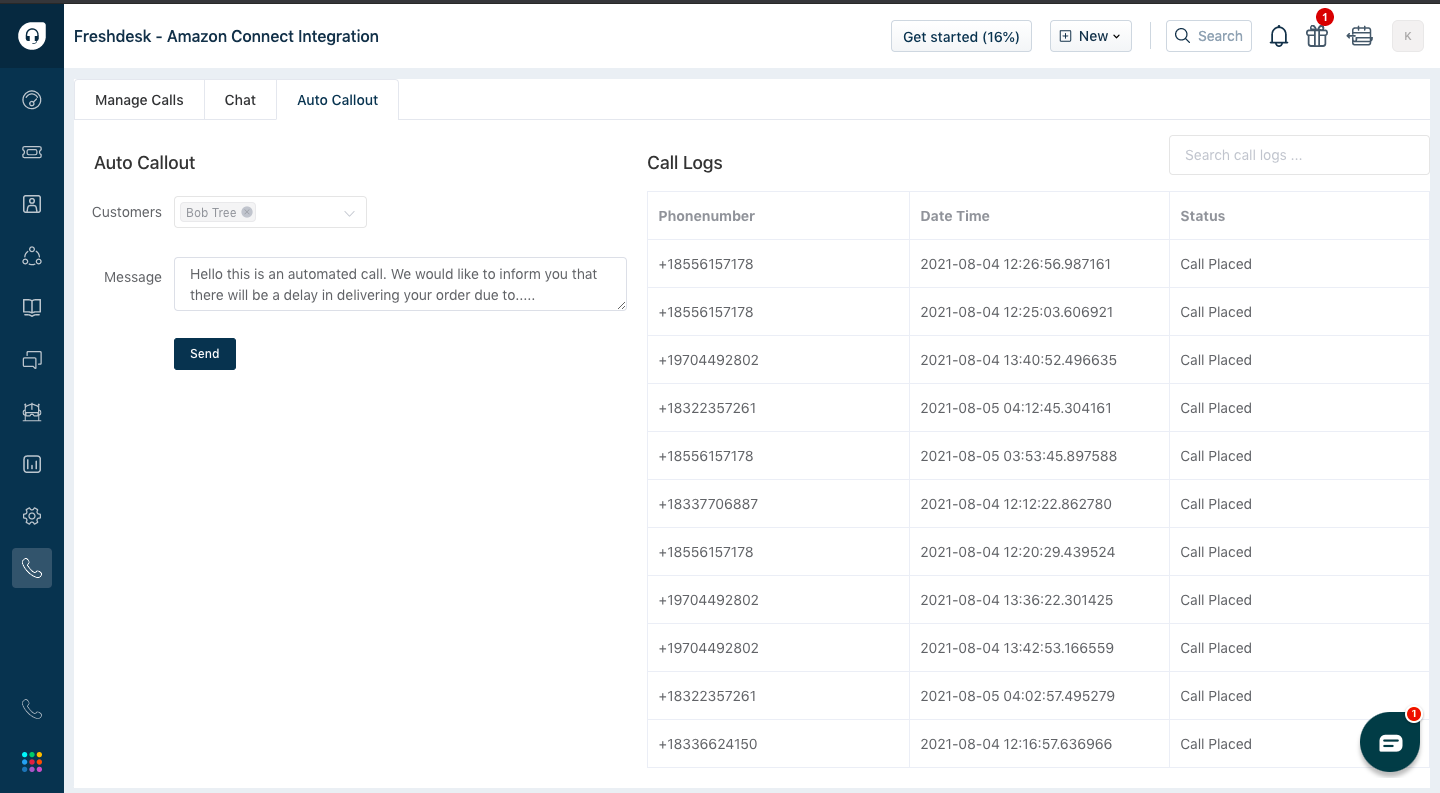Click the notifications bell icon
Image resolution: width=1440 pixels, height=793 pixels.
(x=1278, y=36)
